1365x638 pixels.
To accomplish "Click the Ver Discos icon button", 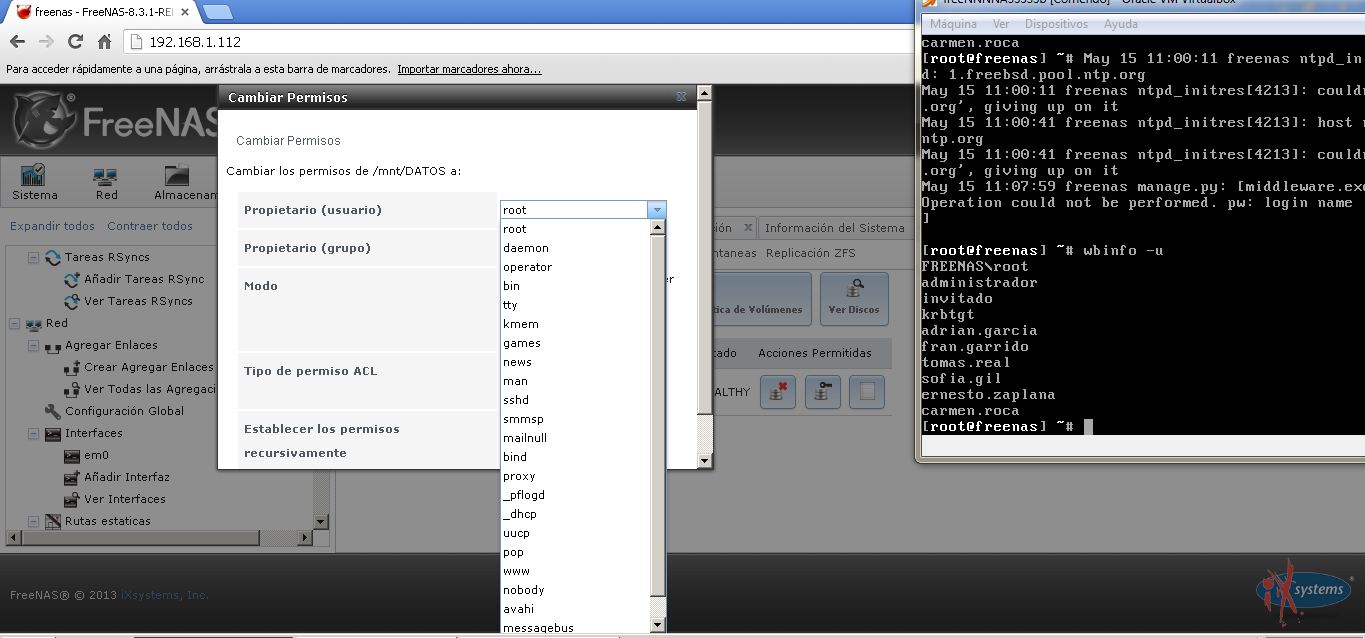I will [x=854, y=298].
